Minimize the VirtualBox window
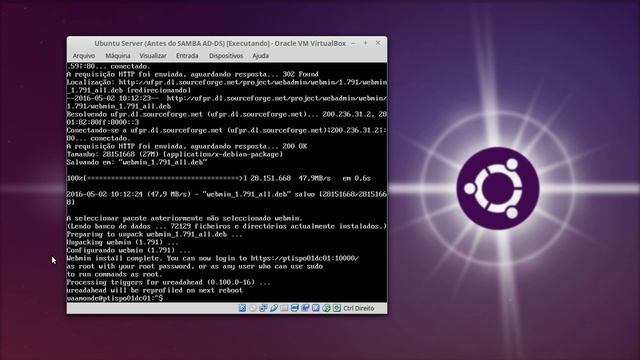This screenshot has height=360, width=640. (353, 43)
